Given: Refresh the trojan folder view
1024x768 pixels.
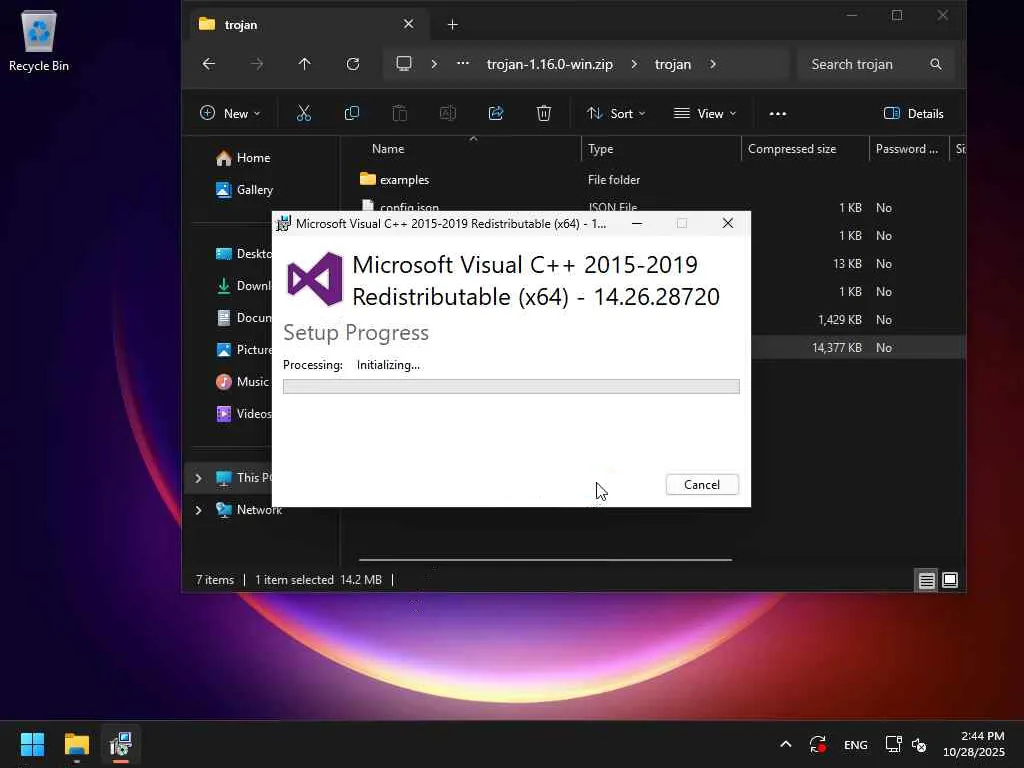Looking at the screenshot, I should [353, 64].
